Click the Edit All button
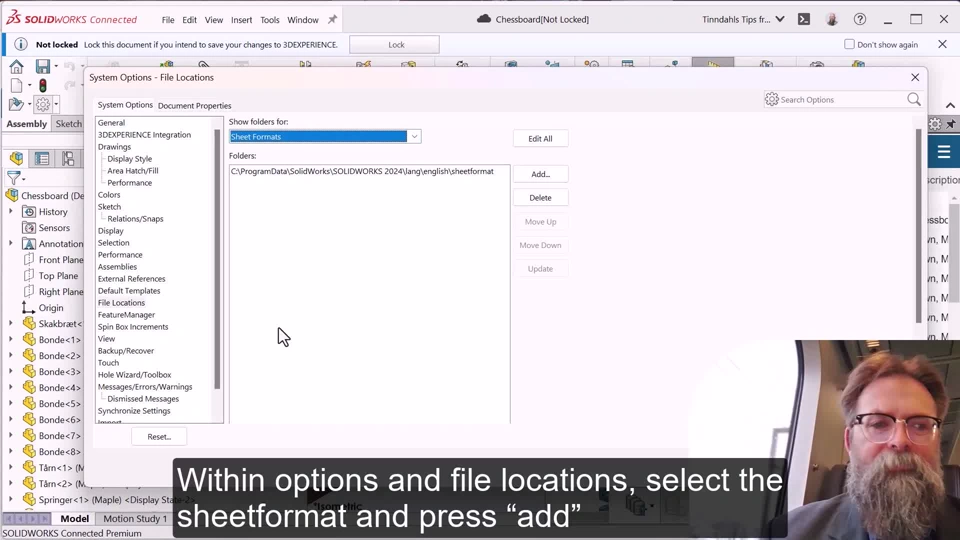960x540 pixels. [540, 138]
